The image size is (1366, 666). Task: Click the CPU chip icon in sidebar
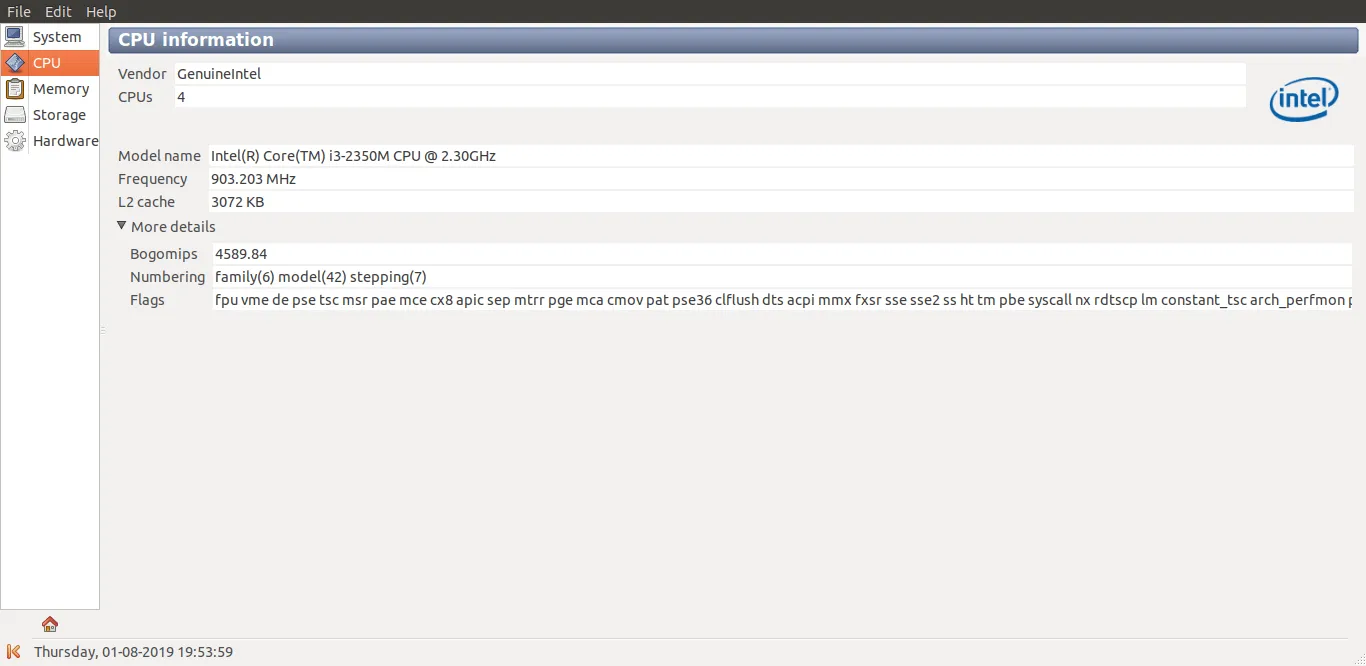pos(15,63)
